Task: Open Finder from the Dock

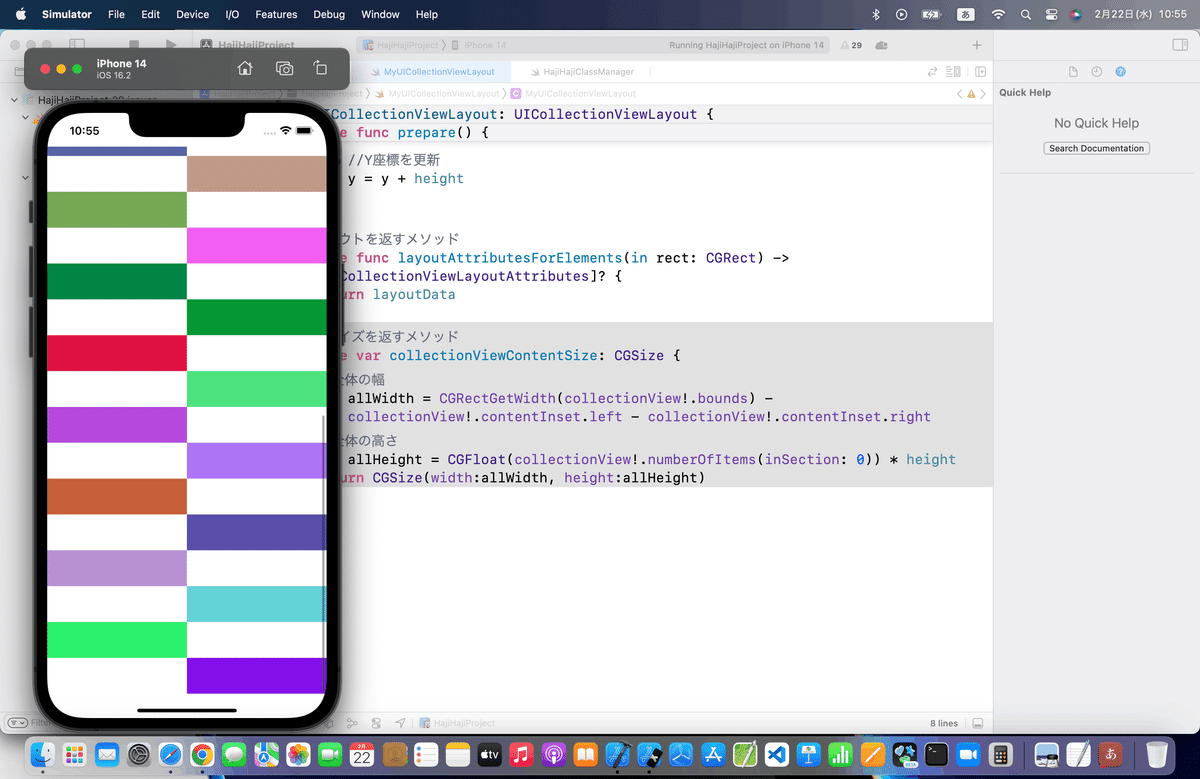Action: point(42,755)
